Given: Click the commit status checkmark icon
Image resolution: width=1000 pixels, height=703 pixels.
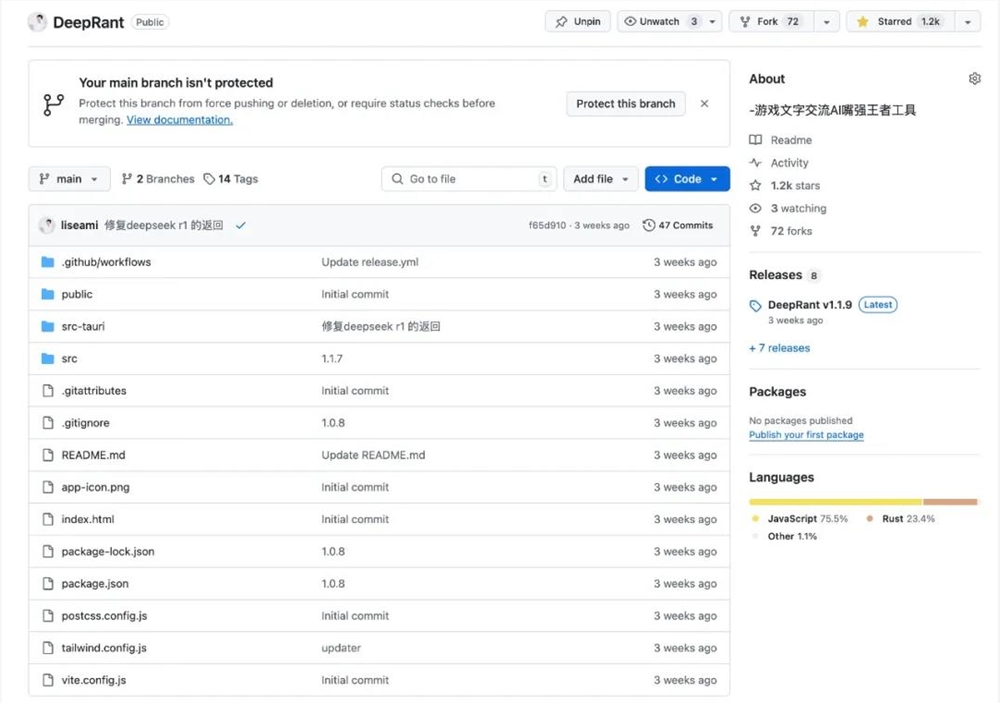Looking at the screenshot, I should tap(241, 226).
